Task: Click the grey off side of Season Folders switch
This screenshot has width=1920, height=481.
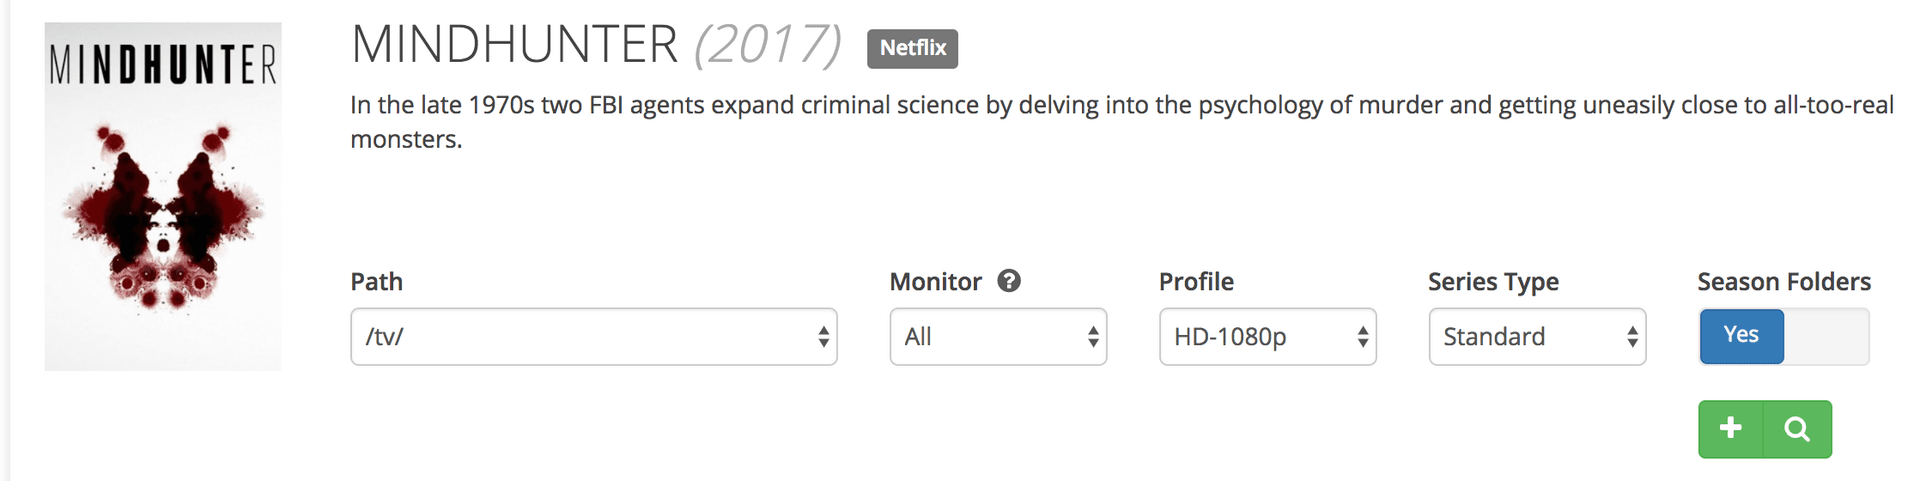Action: (1827, 336)
